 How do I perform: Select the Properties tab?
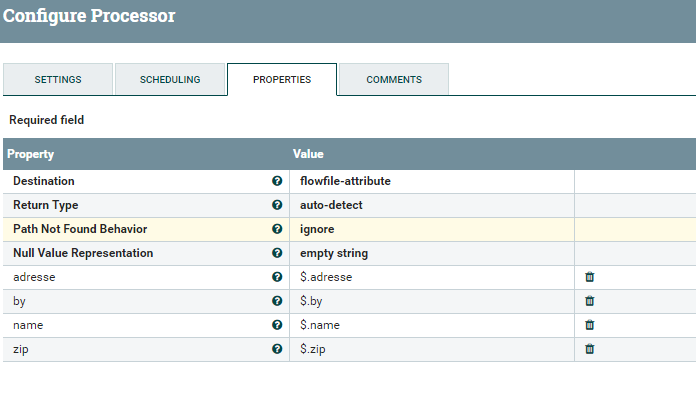click(282, 80)
